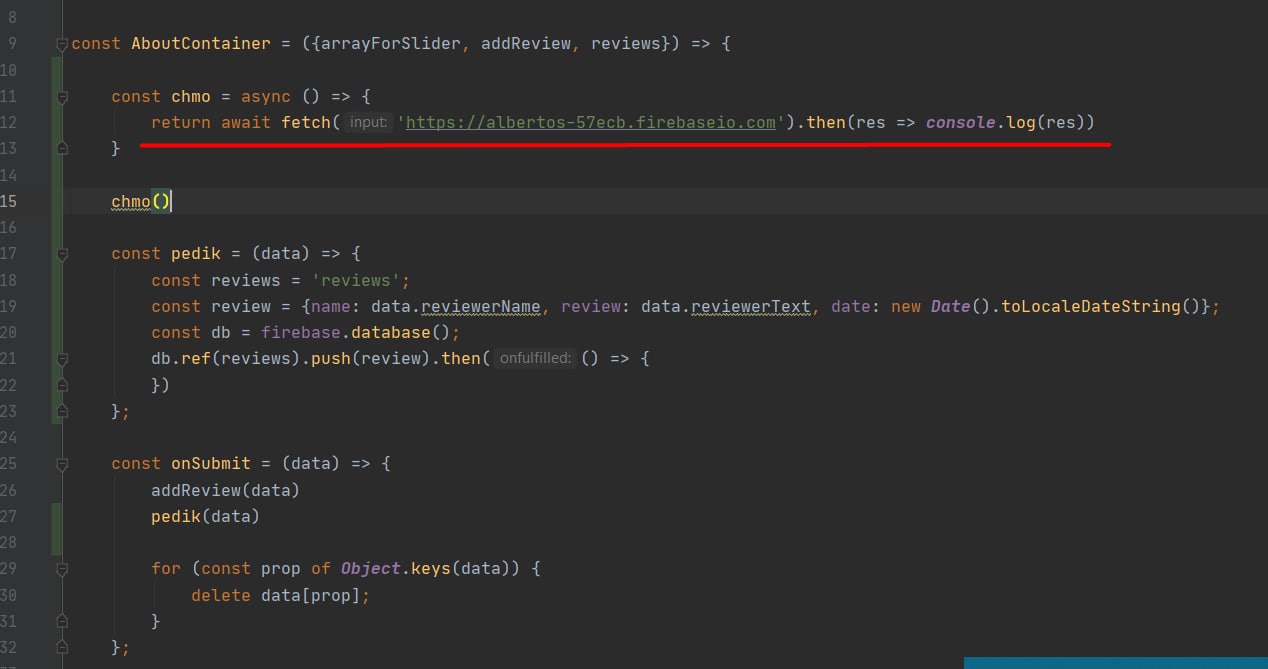Click the Date constructor on line 19
1268x669 pixels.
click(951, 306)
